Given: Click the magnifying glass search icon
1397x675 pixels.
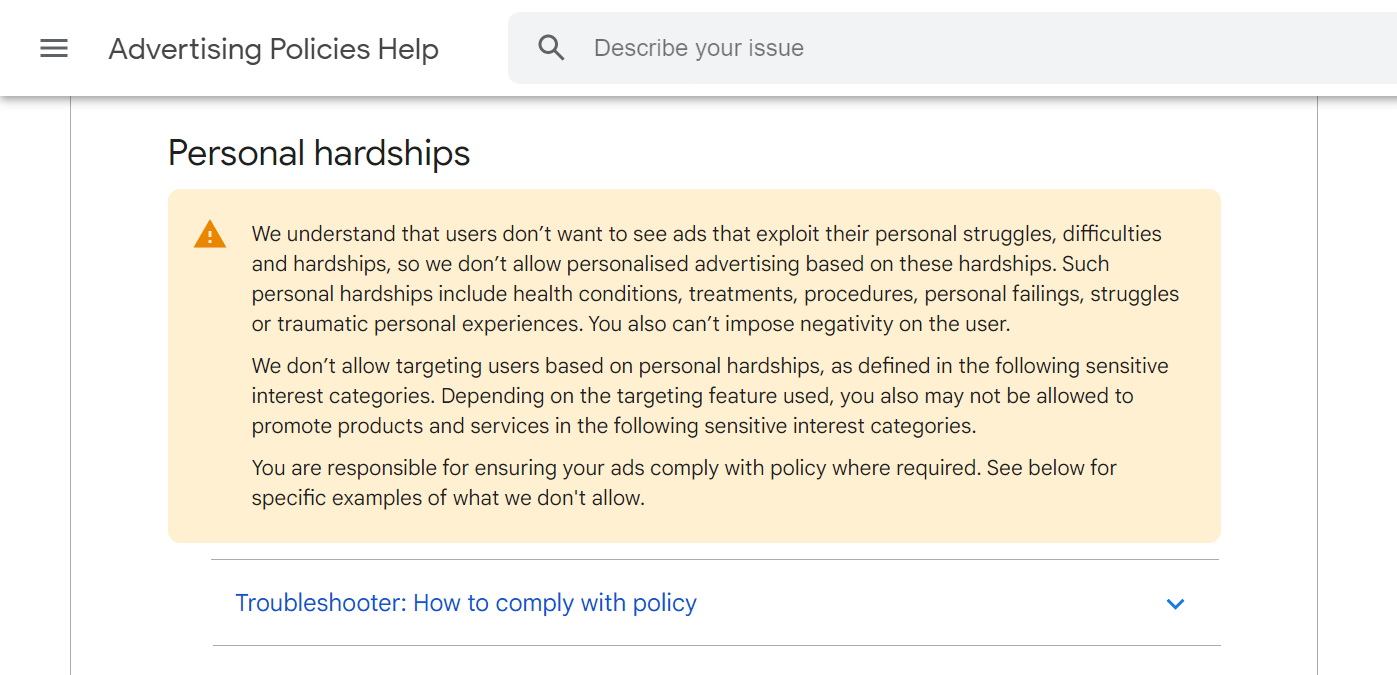Looking at the screenshot, I should pyautogui.click(x=551, y=48).
